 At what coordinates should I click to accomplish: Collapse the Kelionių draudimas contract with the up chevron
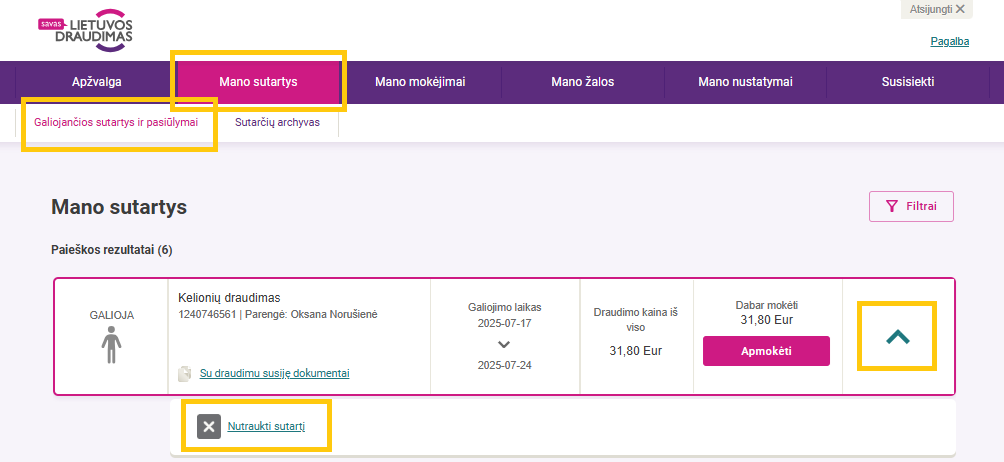click(898, 337)
